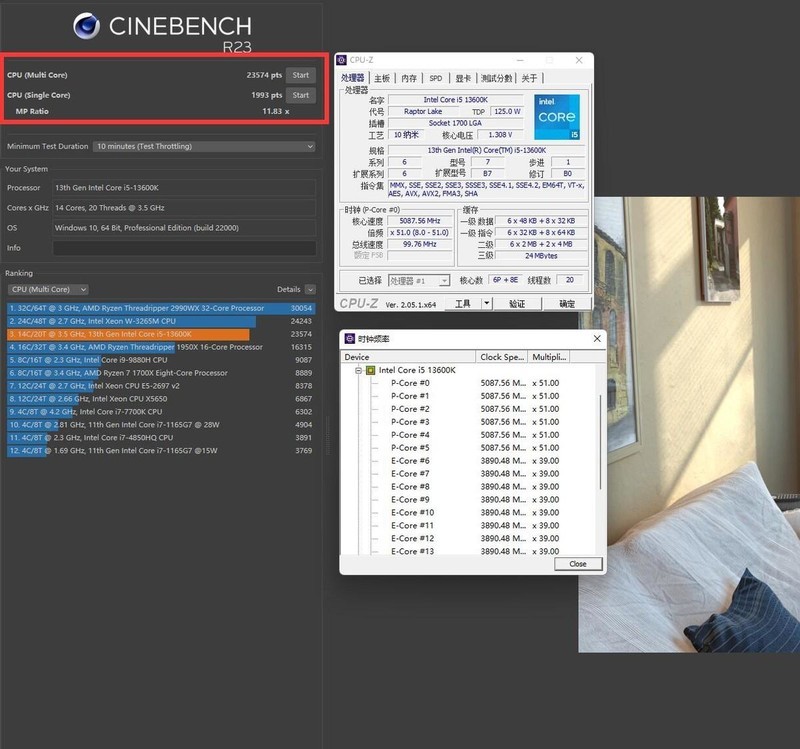The height and width of the screenshot is (749, 800).
Task: Start the CPU Multi Core benchmark
Action: click(x=300, y=73)
